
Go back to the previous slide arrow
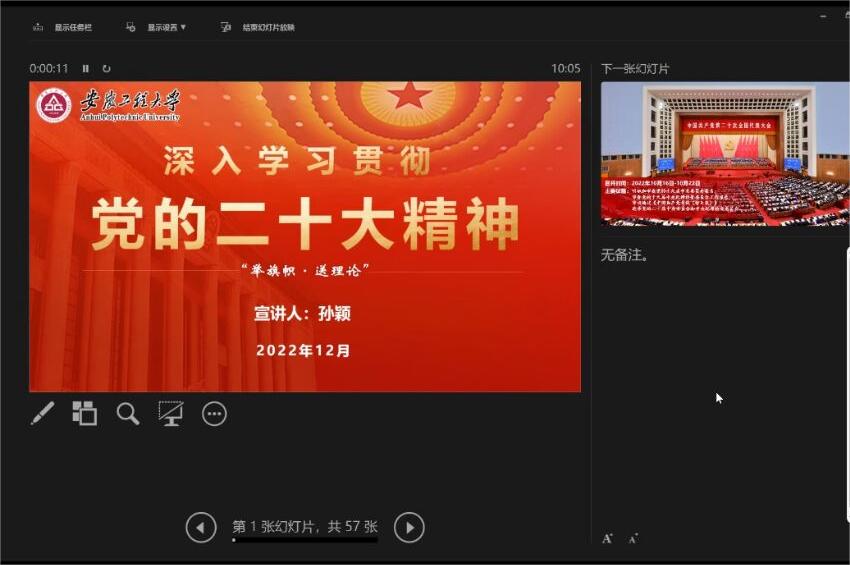pos(201,527)
